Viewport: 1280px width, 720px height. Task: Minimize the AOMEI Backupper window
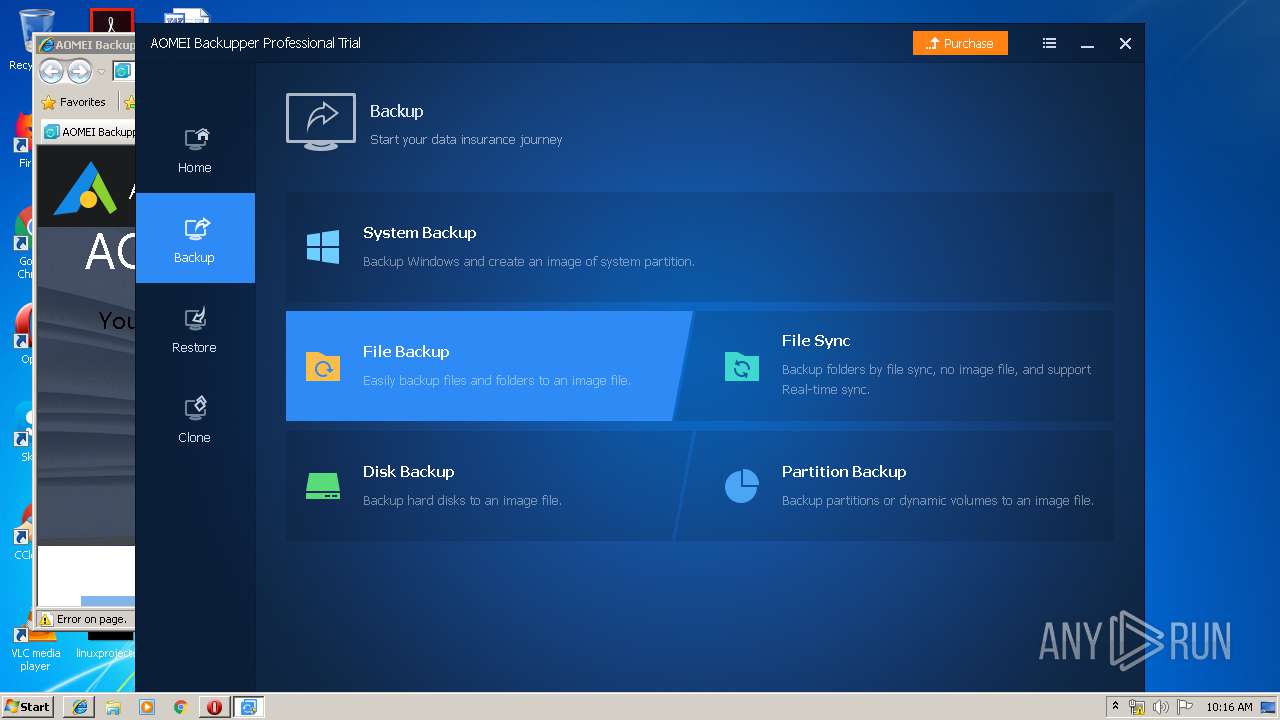click(x=1087, y=44)
